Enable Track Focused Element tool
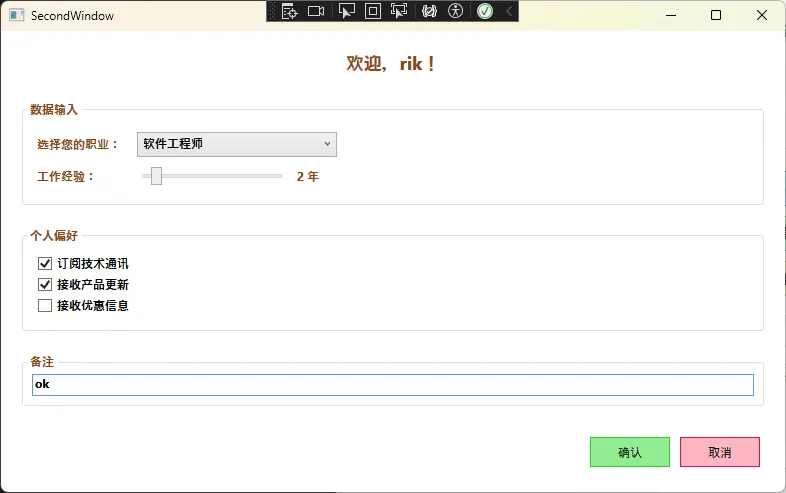Screen dimensions: 786x493 coord(399,11)
